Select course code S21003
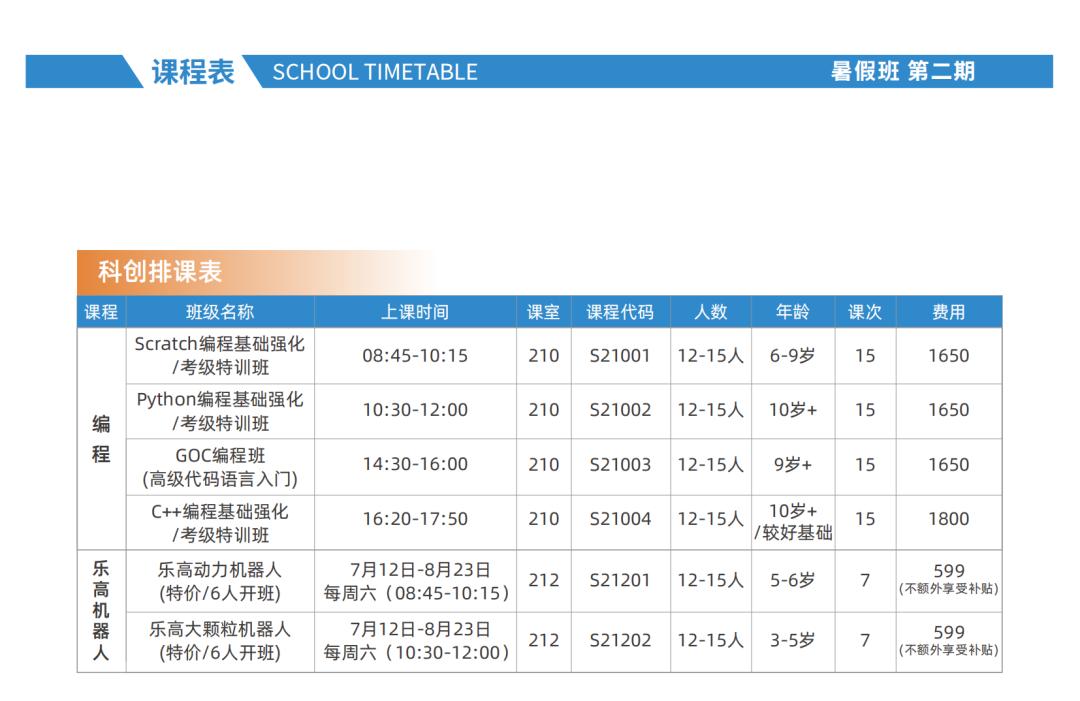The height and width of the screenshot is (701, 1080). [620, 465]
